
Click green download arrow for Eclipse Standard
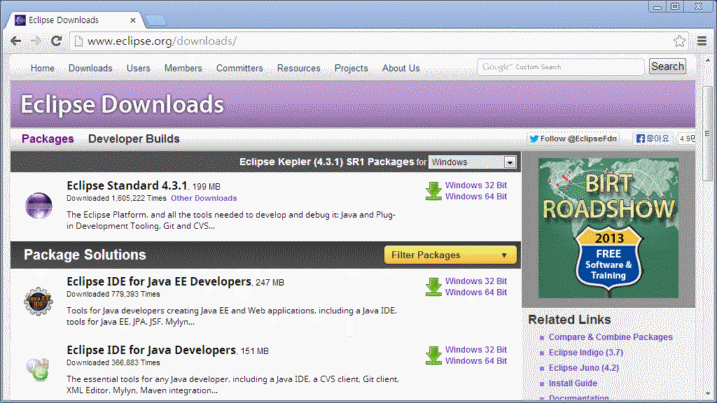coord(433,191)
